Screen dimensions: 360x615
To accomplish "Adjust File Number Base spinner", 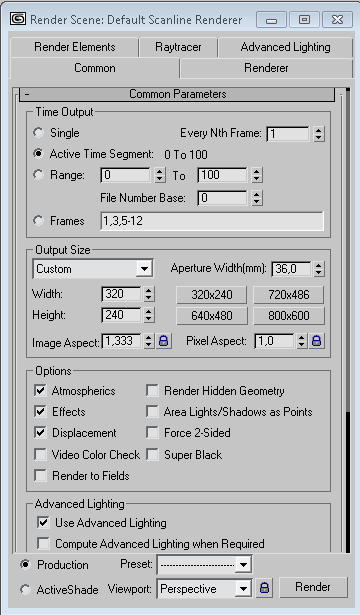I will (256, 198).
